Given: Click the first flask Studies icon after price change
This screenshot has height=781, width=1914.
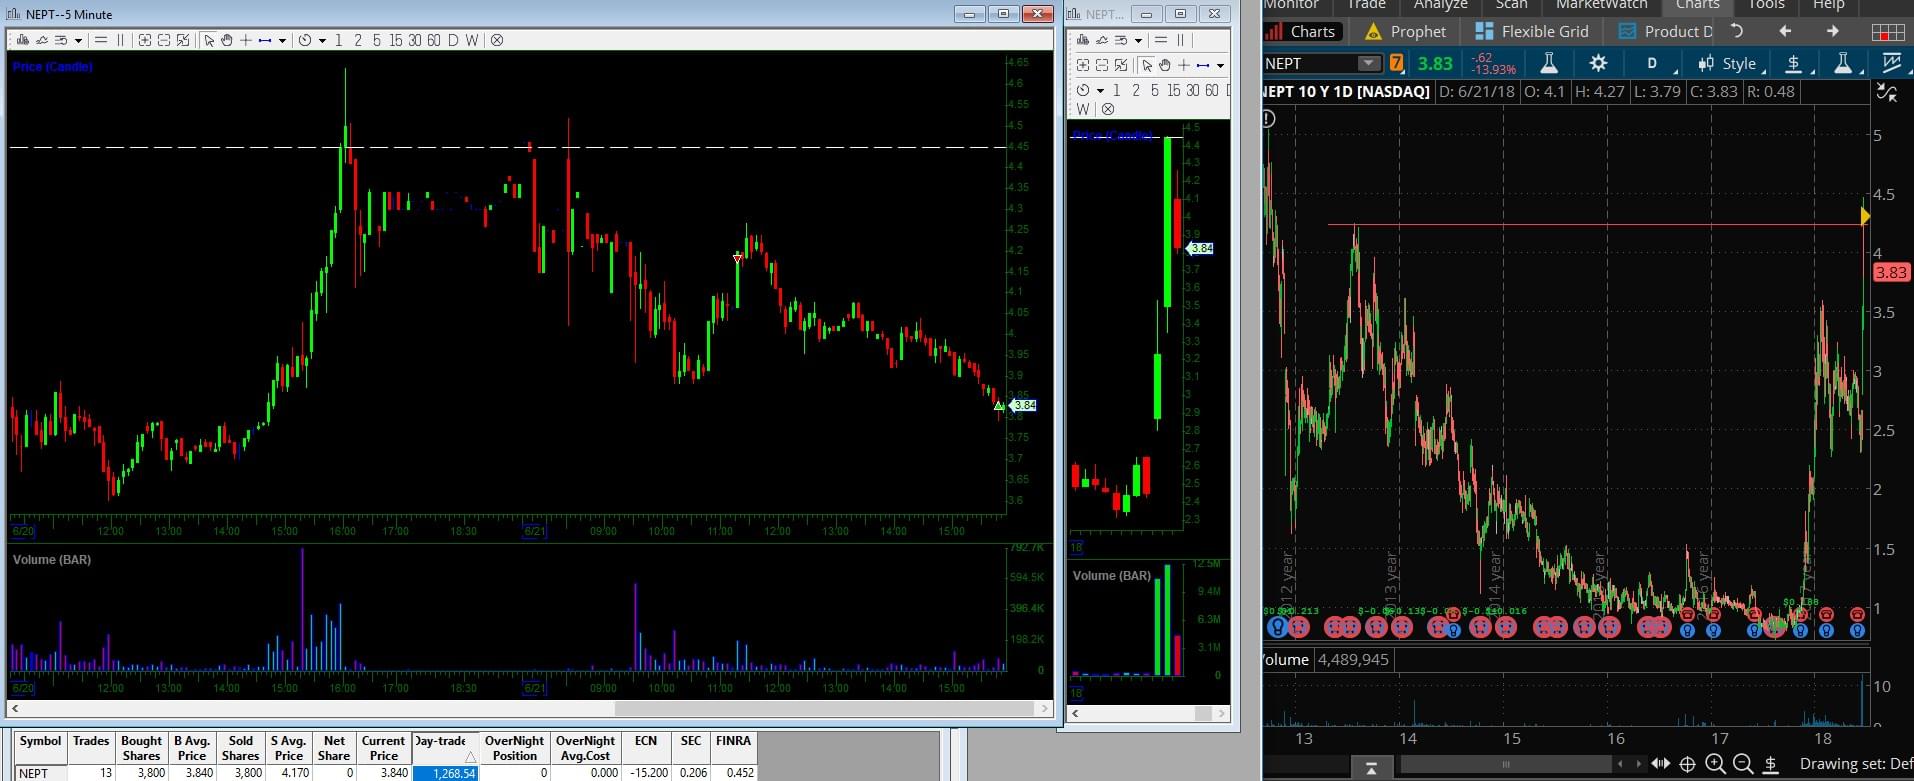Looking at the screenshot, I should click(1548, 63).
